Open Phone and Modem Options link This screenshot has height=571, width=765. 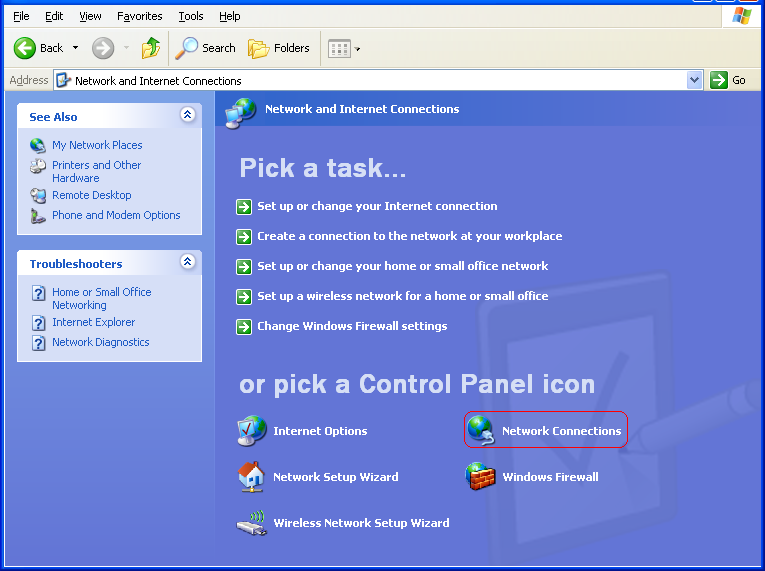click(116, 215)
